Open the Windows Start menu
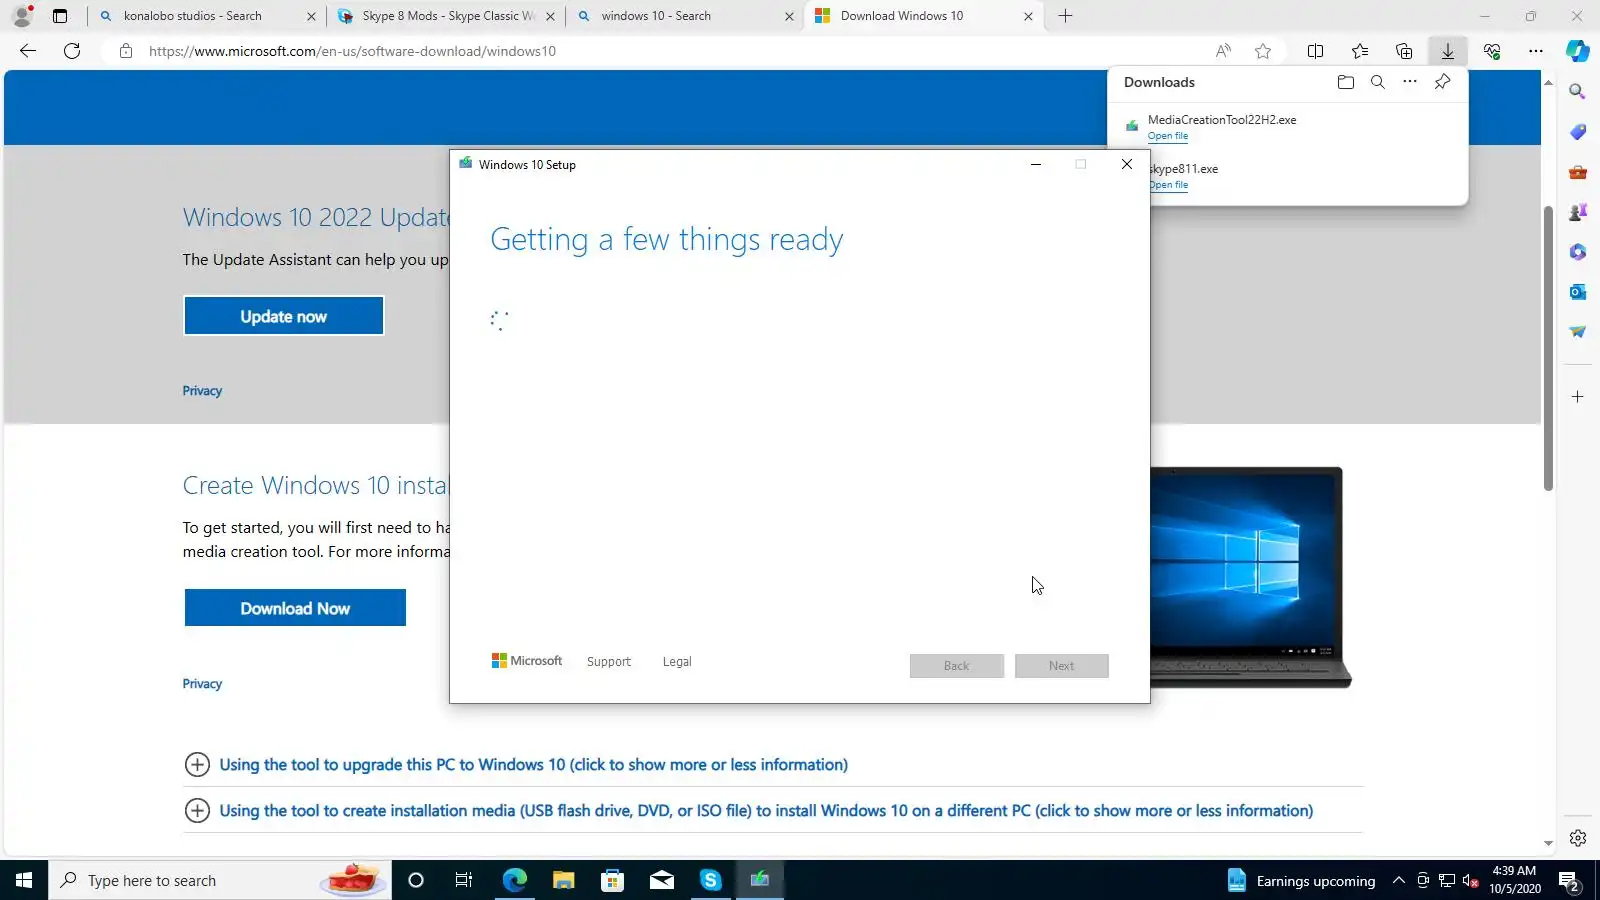Image resolution: width=1600 pixels, height=900 pixels. (24, 881)
